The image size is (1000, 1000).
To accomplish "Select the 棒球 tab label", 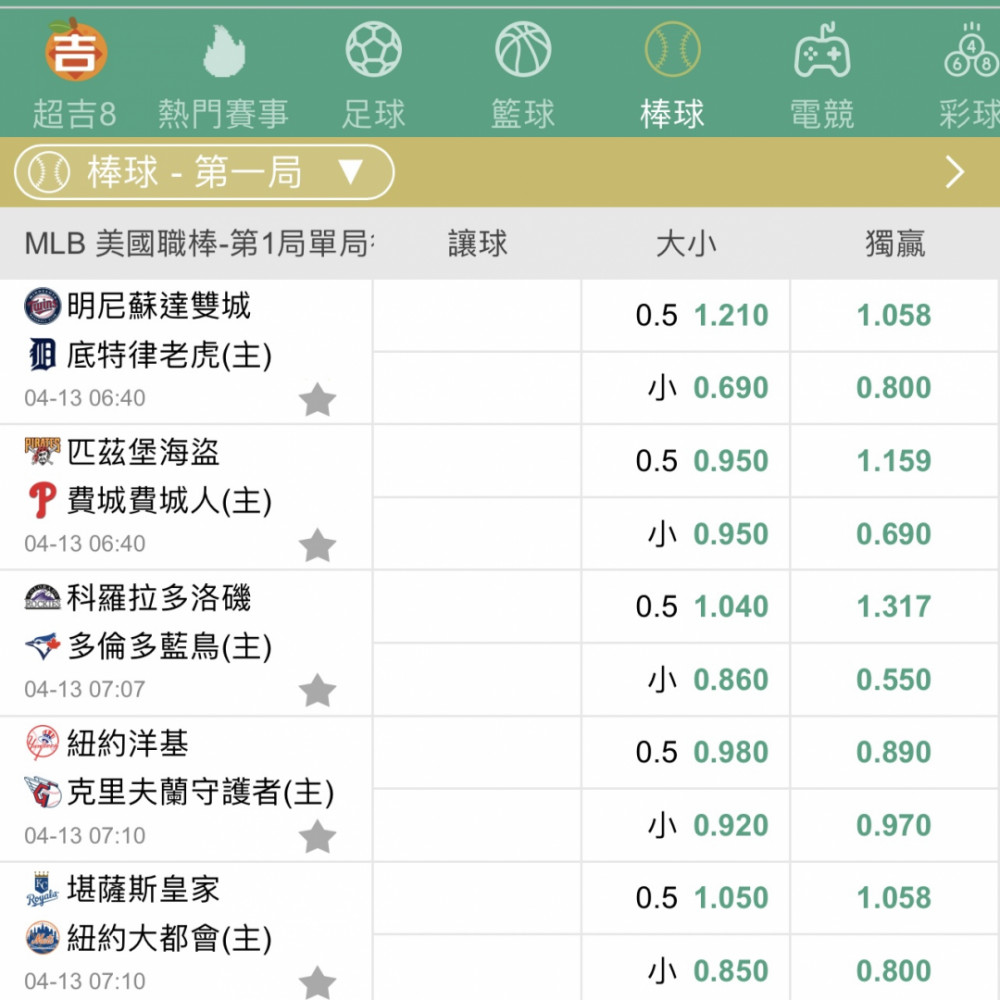I will point(672,115).
